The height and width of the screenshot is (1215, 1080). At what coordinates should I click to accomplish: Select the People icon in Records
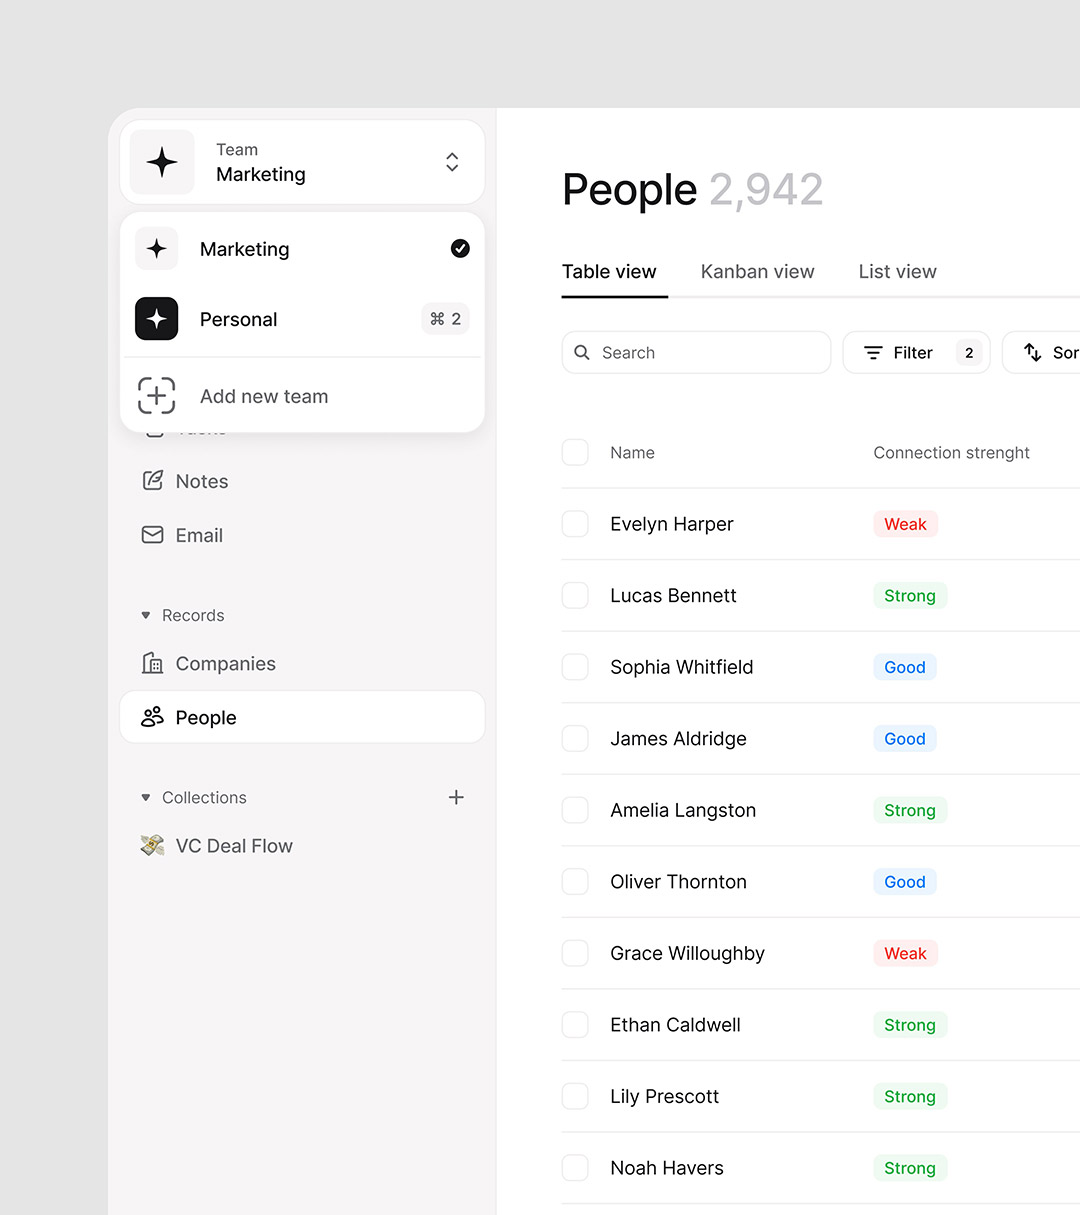(152, 717)
